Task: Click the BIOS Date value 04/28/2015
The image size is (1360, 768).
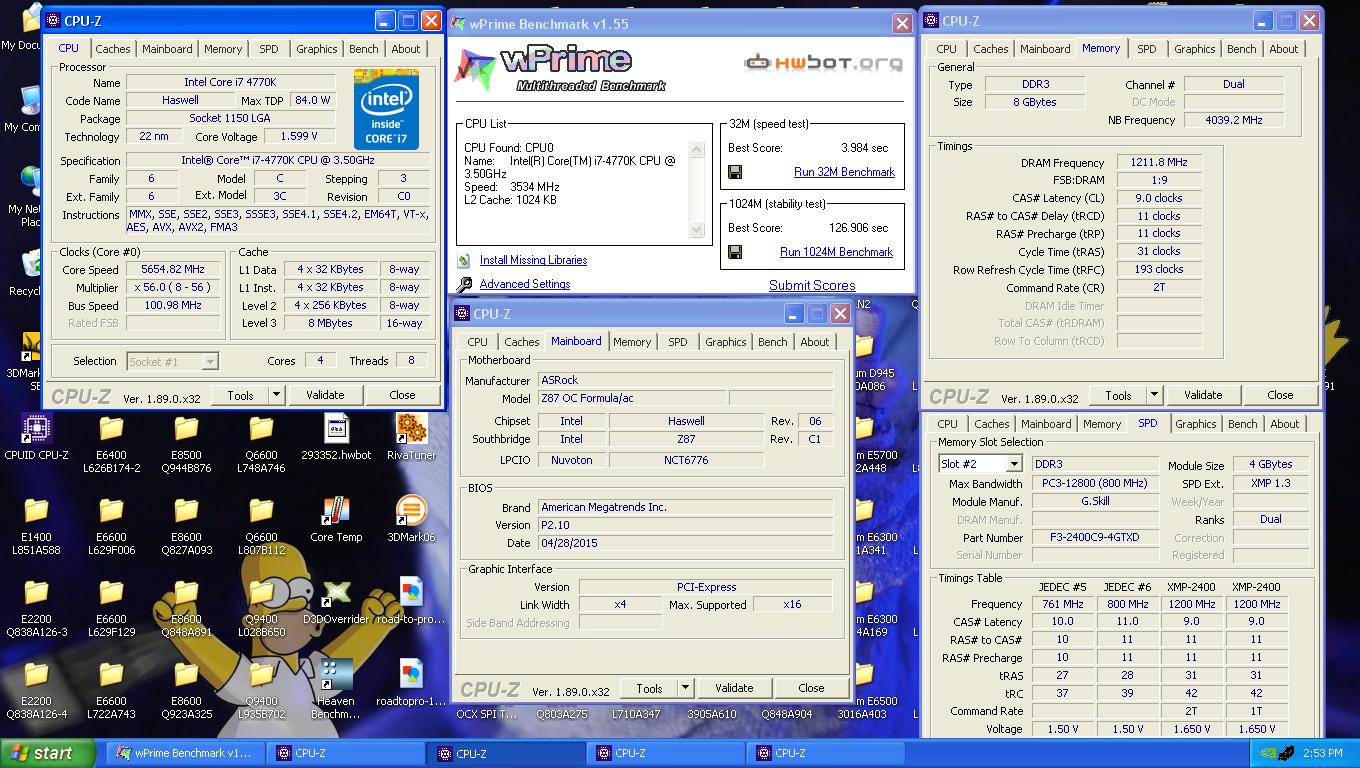Action: [x=685, y=543]
